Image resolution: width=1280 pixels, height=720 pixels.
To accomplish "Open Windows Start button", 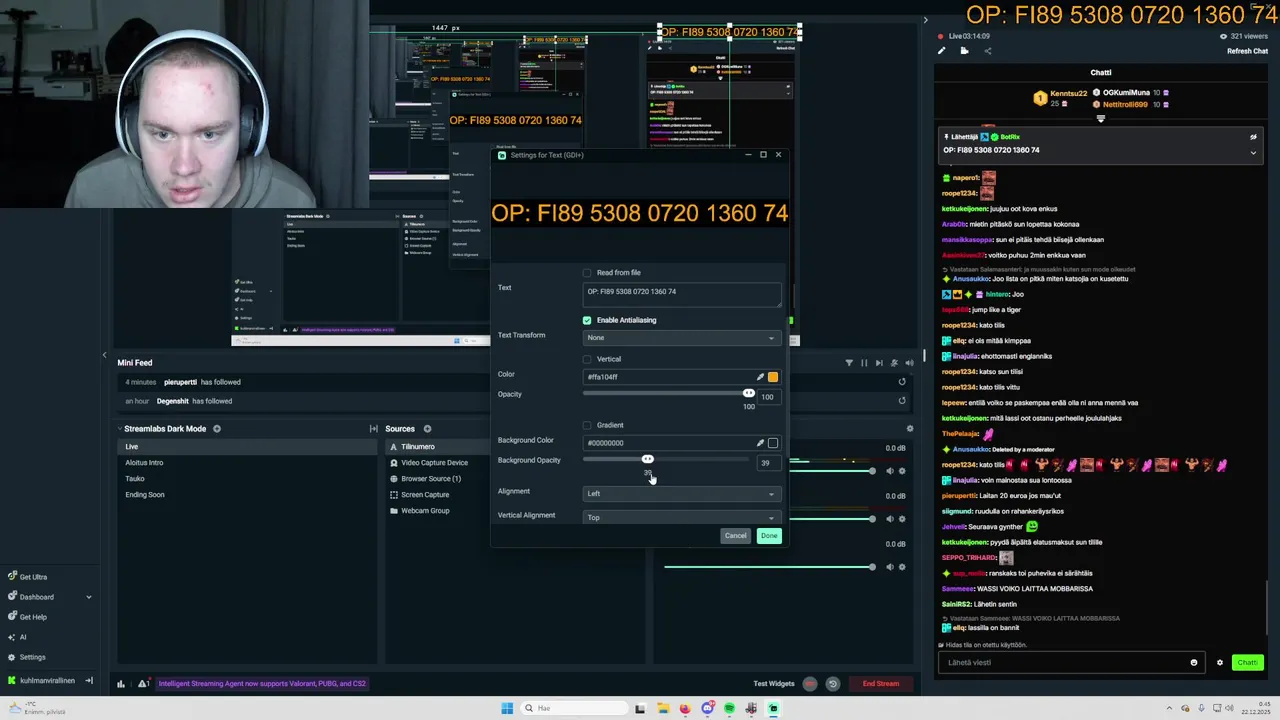I will pos(507,708).
